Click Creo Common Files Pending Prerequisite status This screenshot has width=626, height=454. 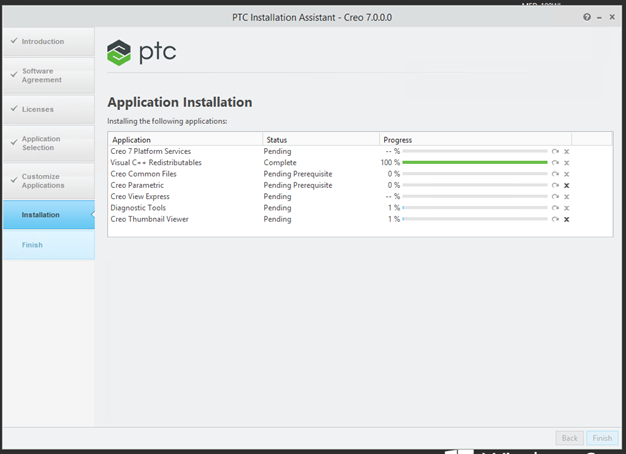click(298, 174)
